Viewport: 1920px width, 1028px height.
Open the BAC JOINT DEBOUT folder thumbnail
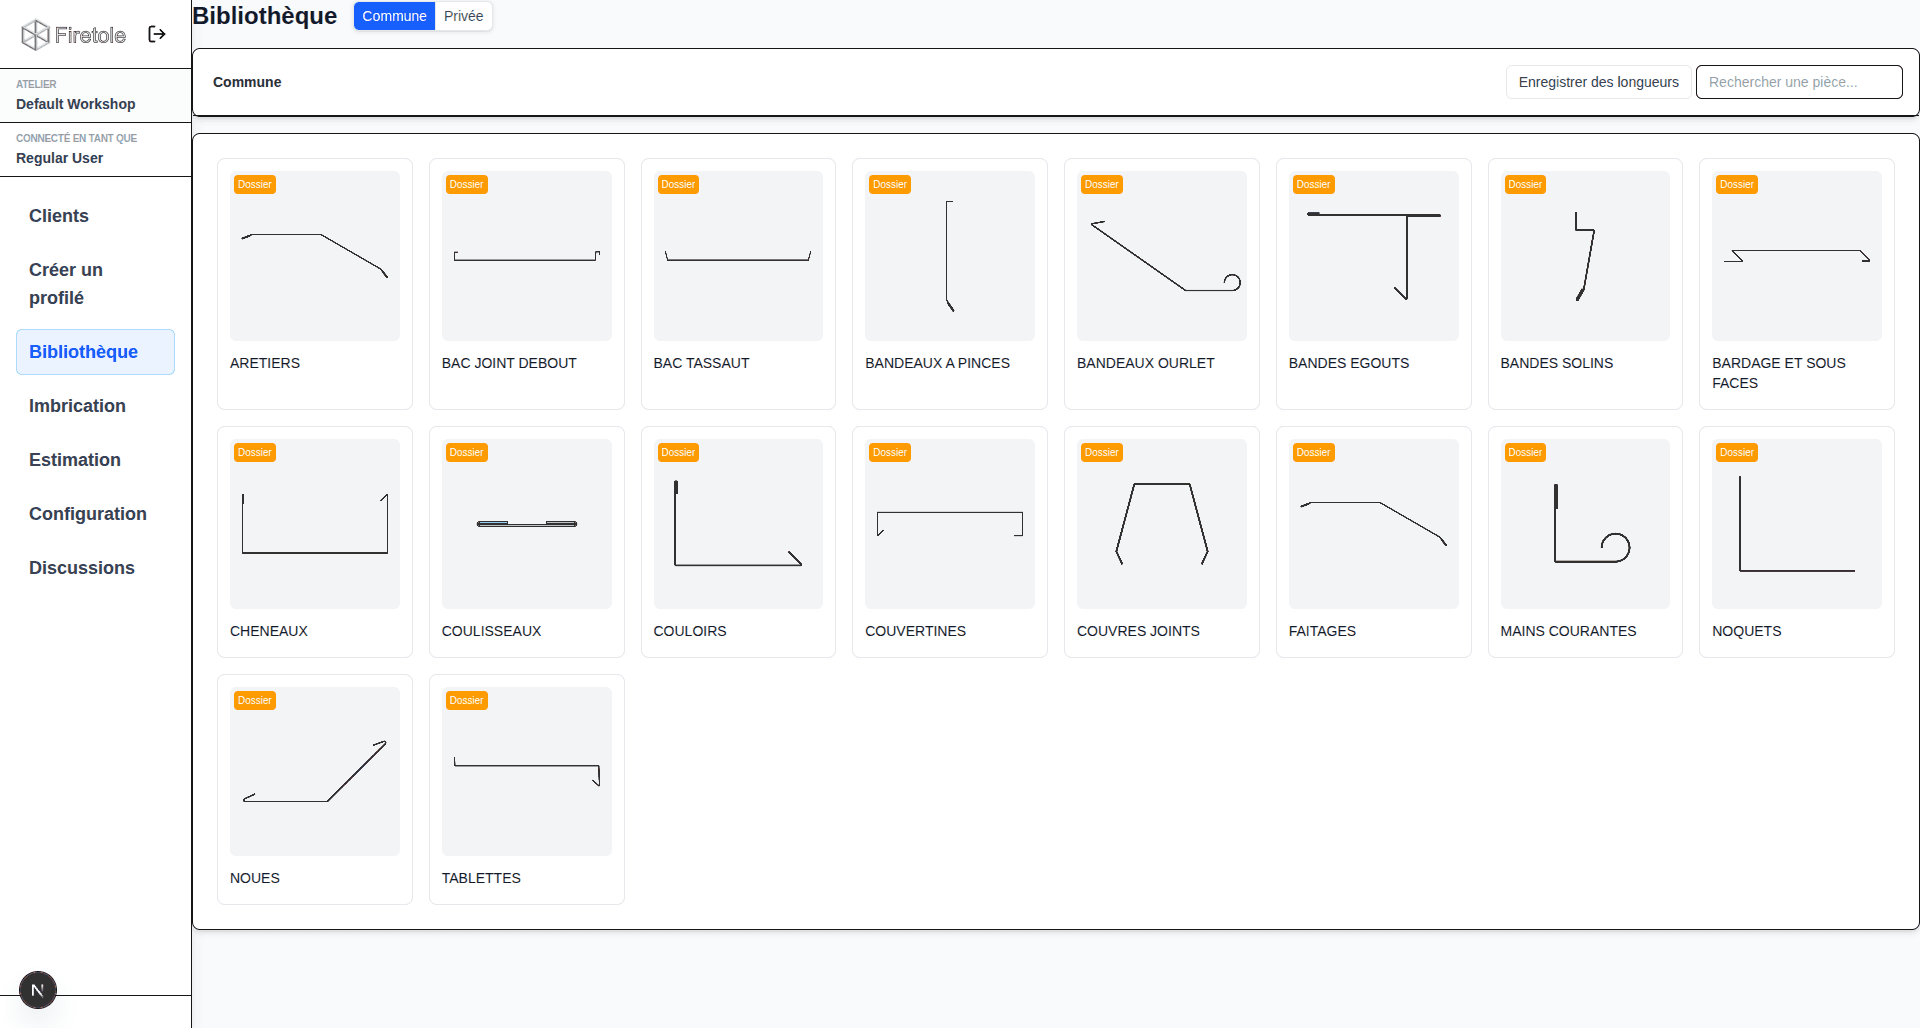527,256
